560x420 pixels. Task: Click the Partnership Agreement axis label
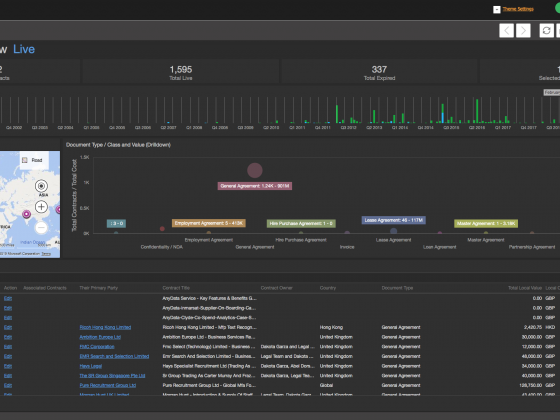532,247
